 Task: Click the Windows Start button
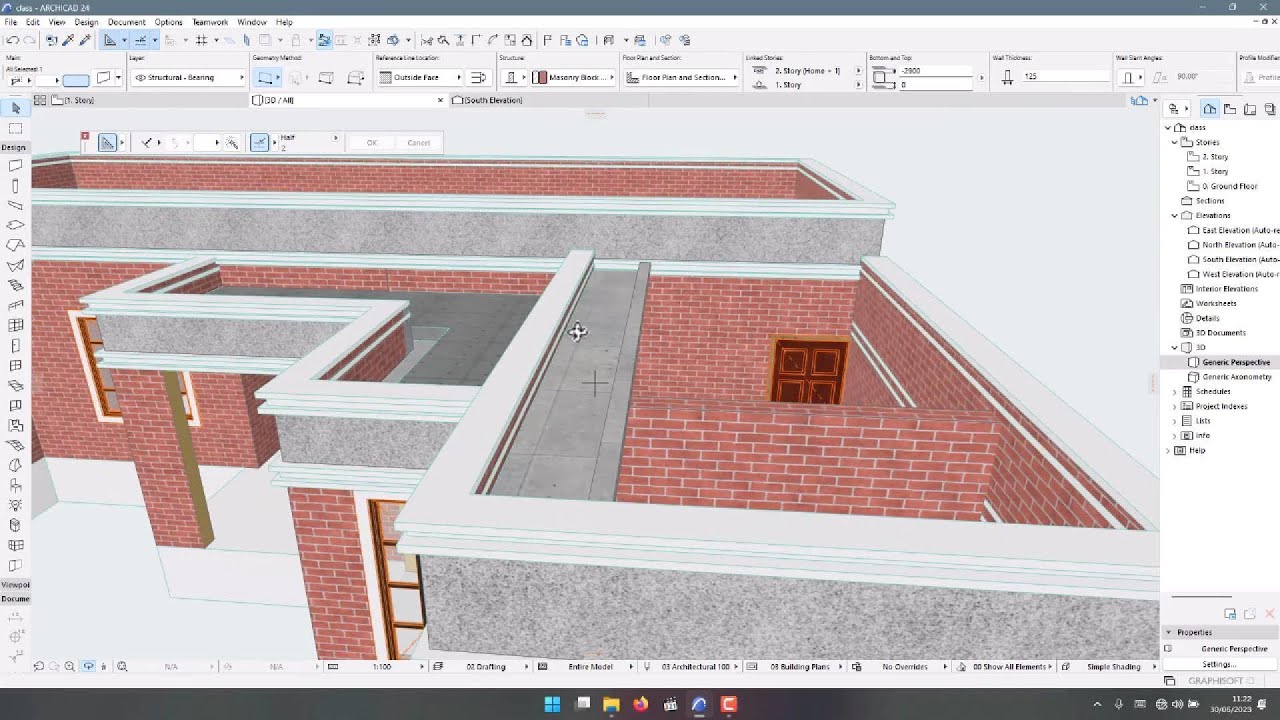[552, 704]
